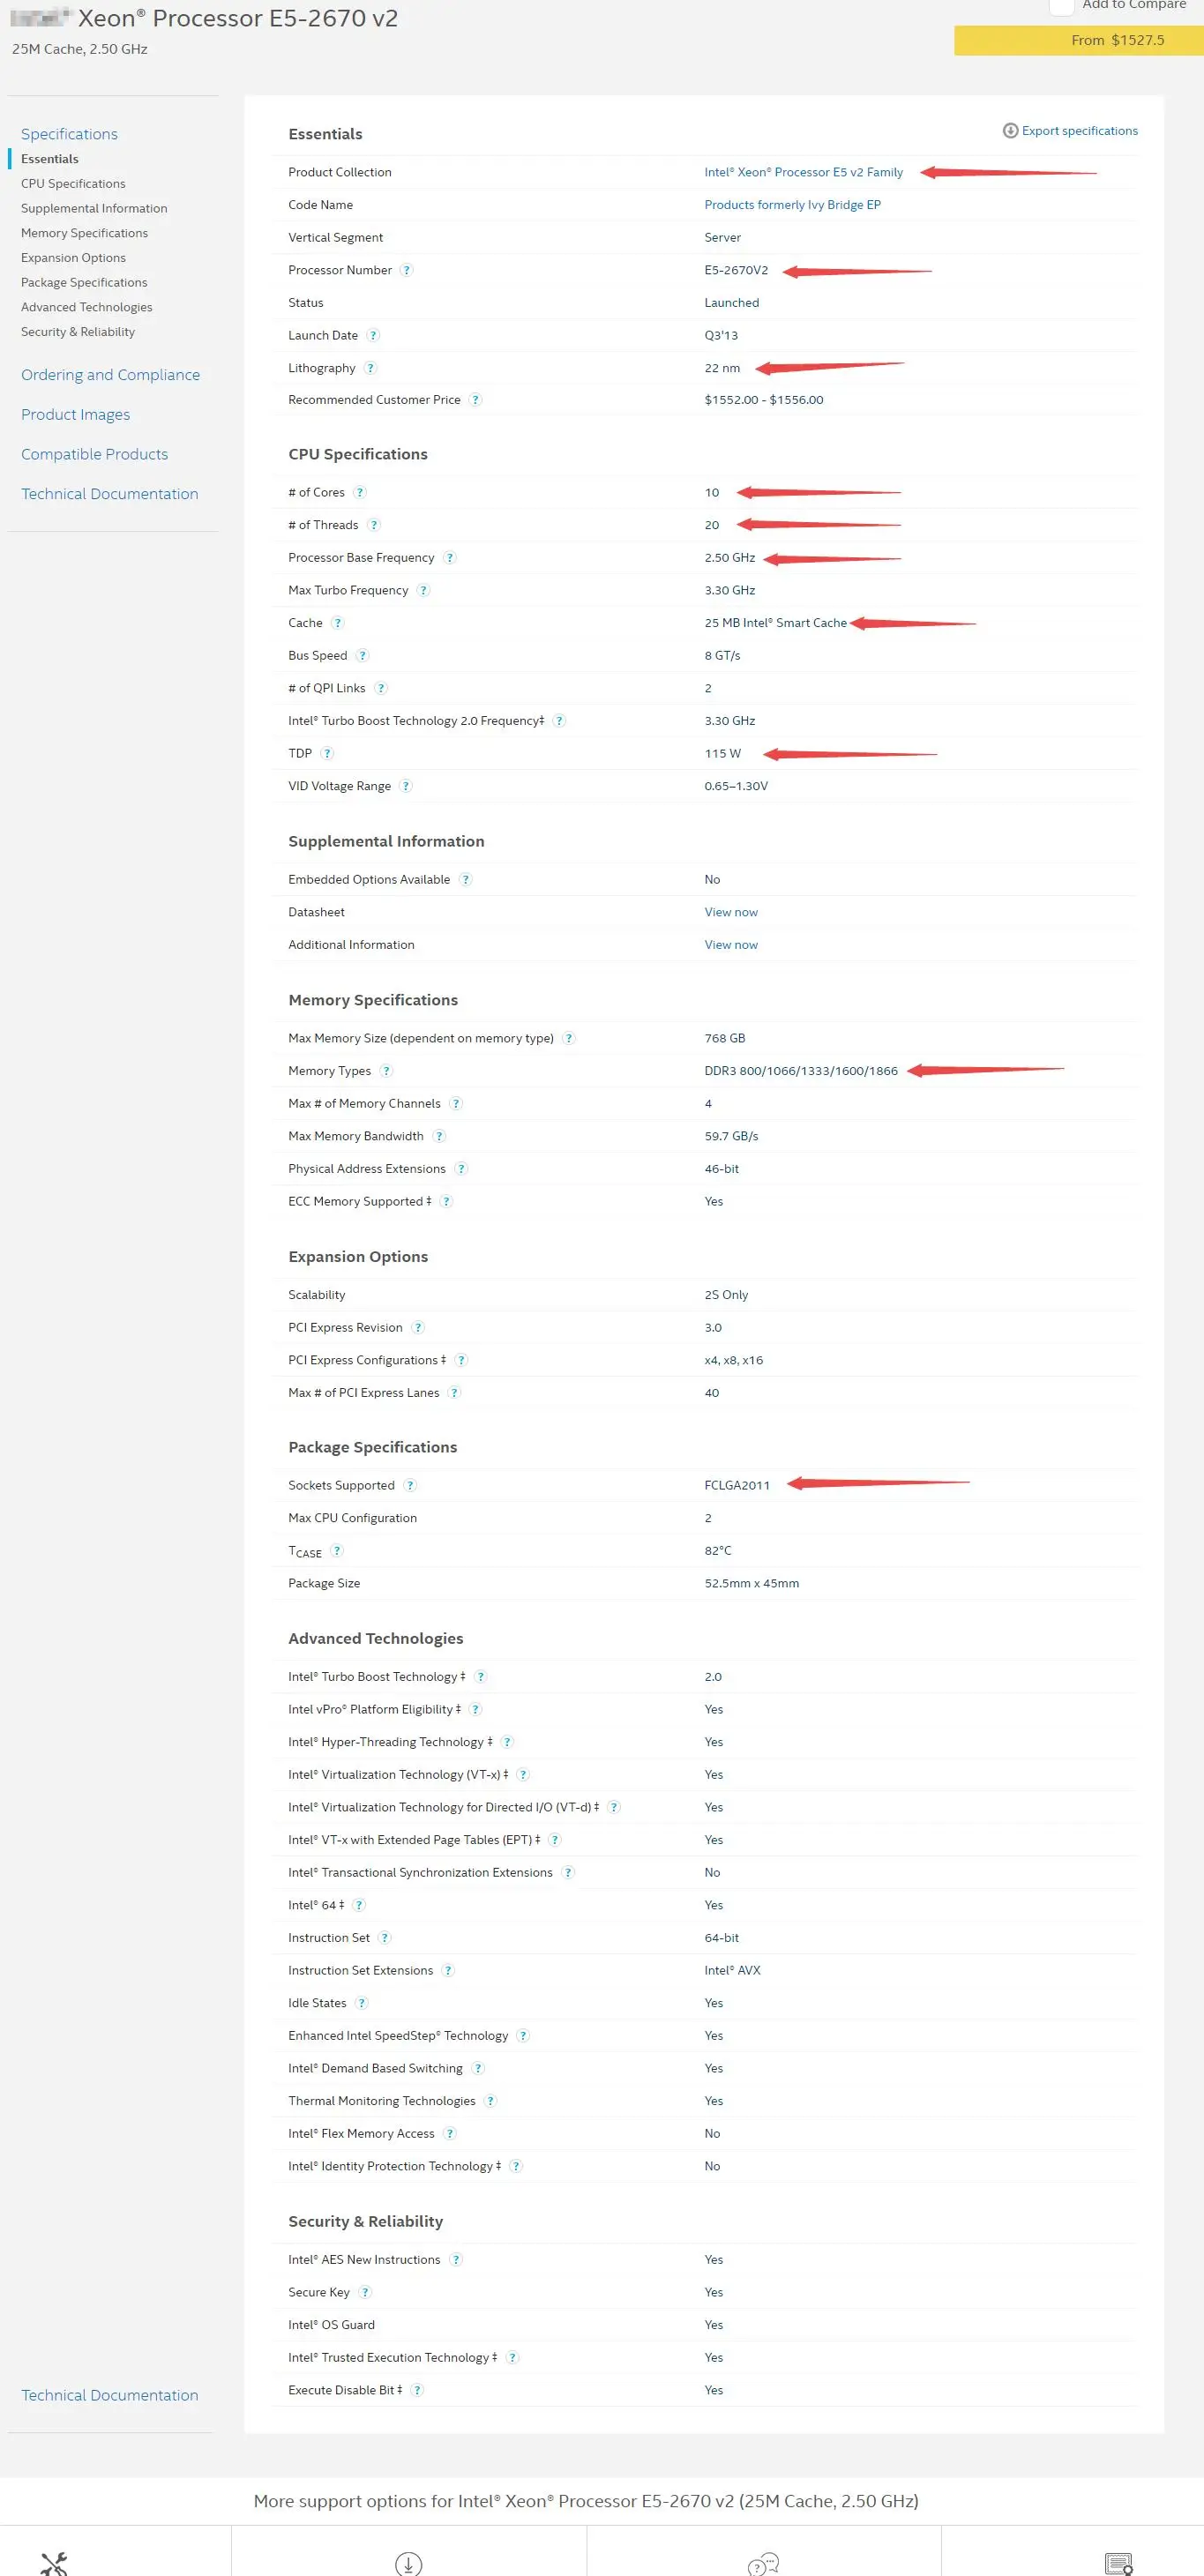Tick the Add to Compare checkbox

[x=1061, y=6]
